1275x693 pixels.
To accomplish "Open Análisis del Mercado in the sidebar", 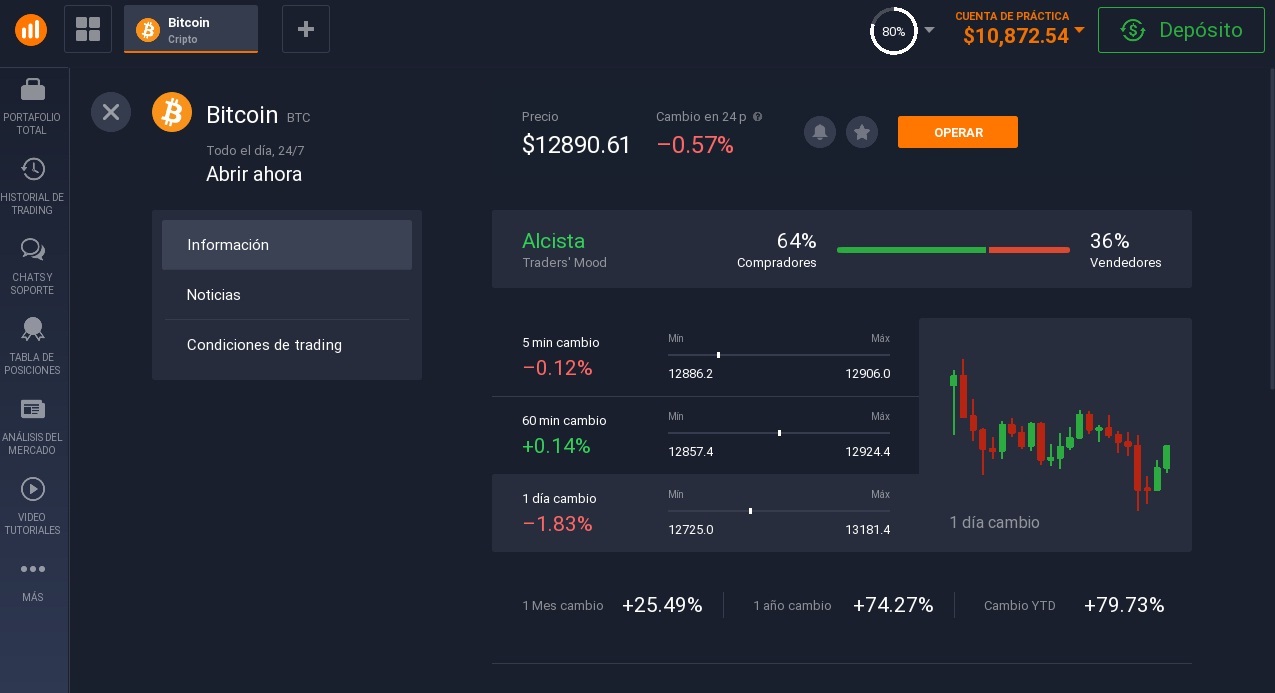I will point(32,426).
